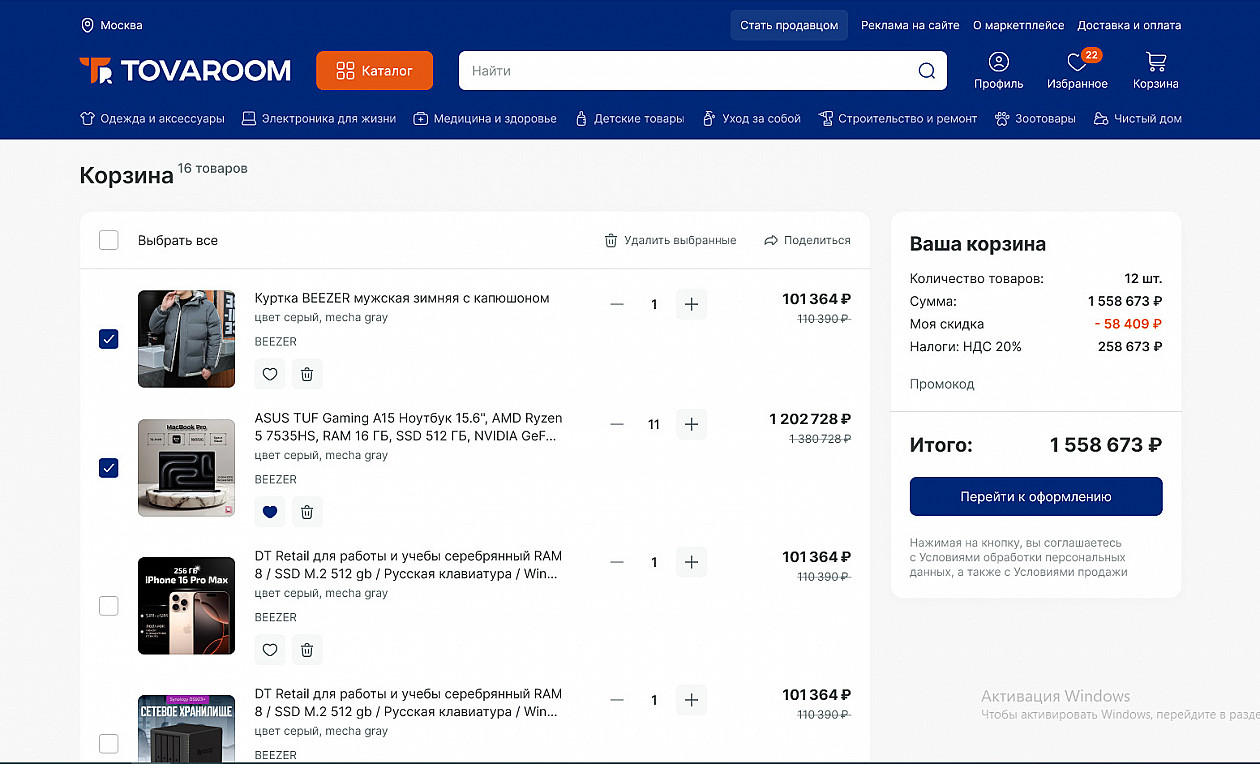Open Куртка BEEZER мужская зимняя title
Image resolution: width=1260 pixels, height=764 pixels.
(402, 298)
